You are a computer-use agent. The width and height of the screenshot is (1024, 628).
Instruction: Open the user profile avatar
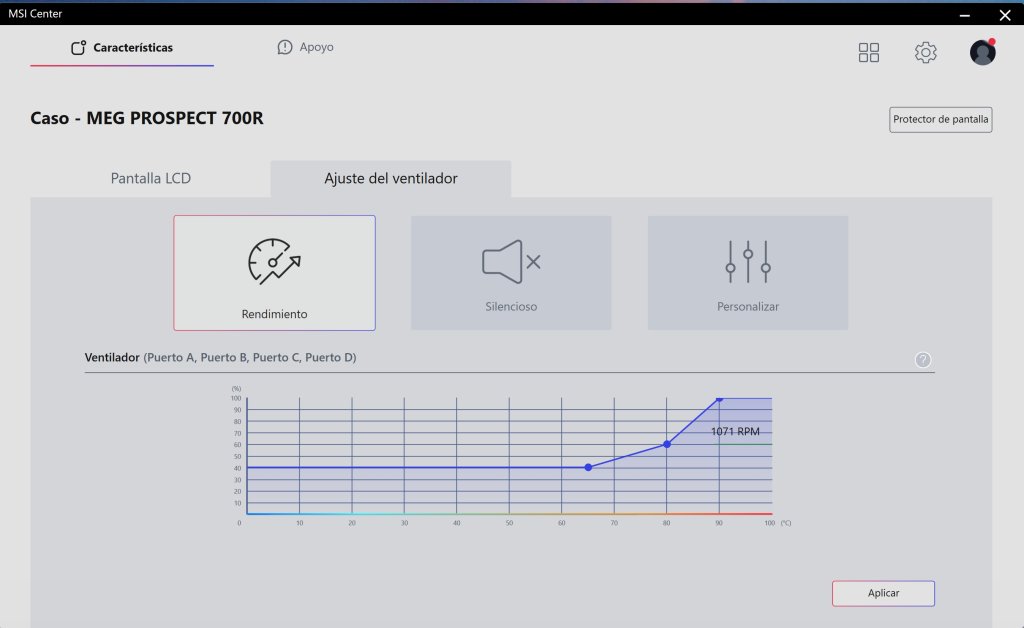click(x=982, y=52)
